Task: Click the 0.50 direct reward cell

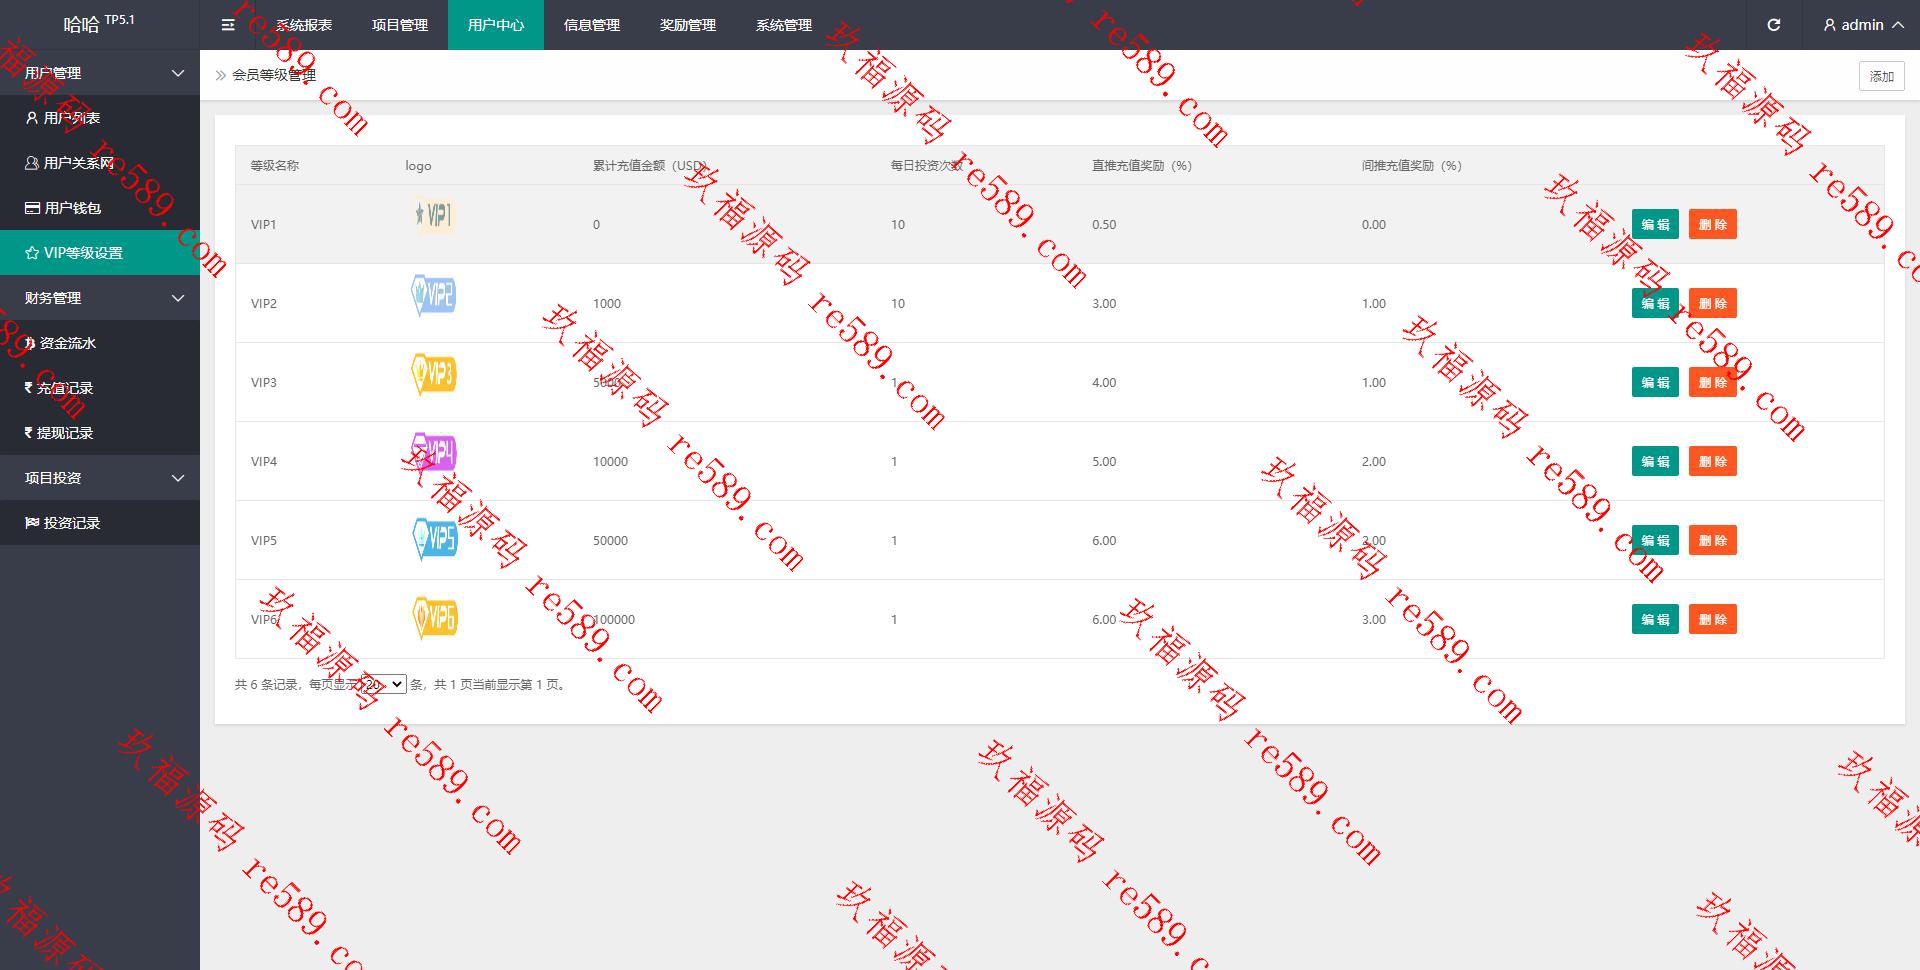Action: [x=1104, y=224]
